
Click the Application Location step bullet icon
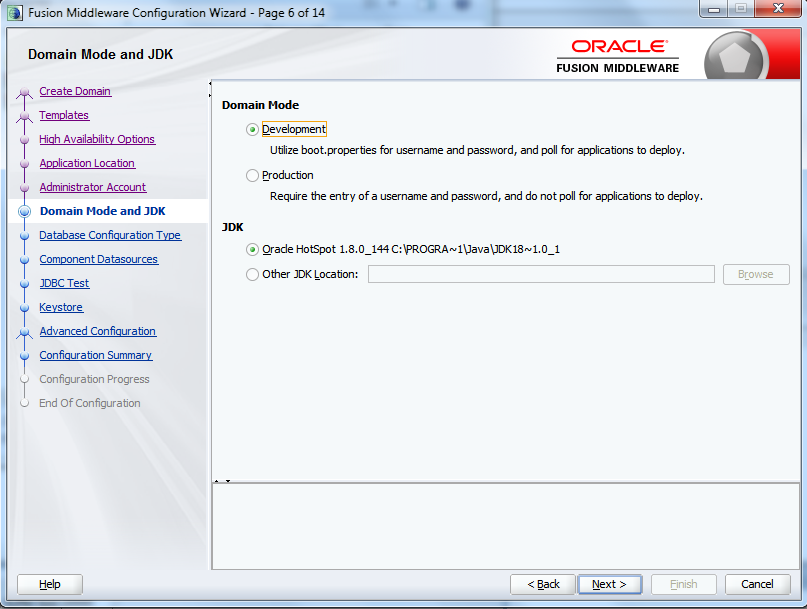click(24, 164)
